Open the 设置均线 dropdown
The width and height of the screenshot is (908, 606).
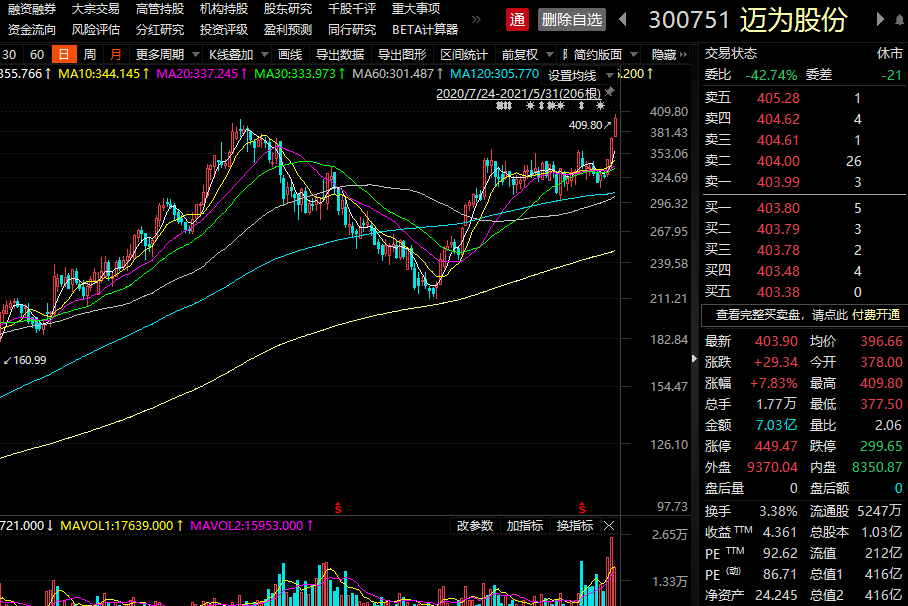tap(580, 75)
